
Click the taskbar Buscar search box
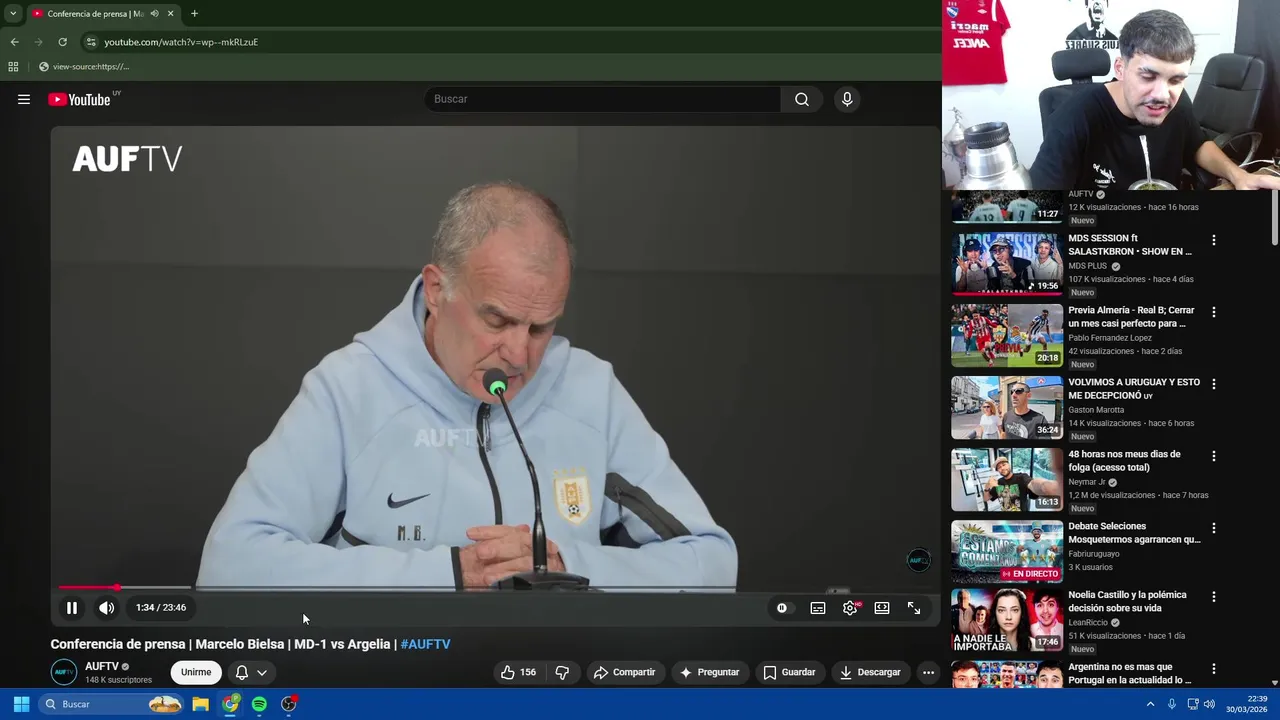(112, 704)
